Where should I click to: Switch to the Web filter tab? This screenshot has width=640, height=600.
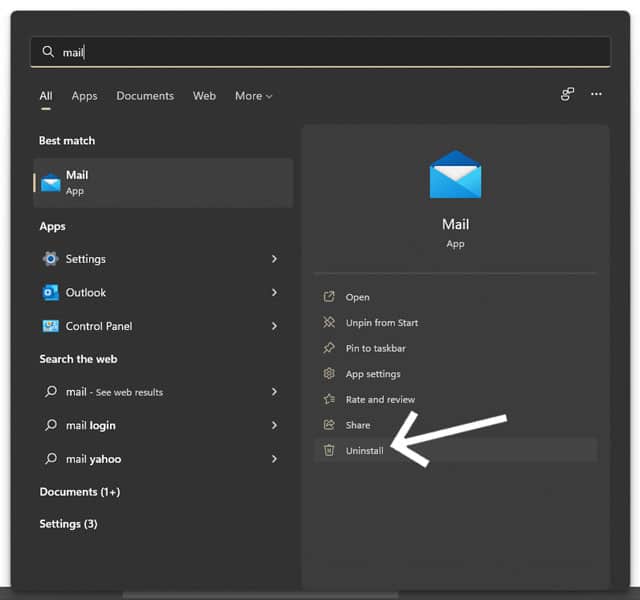pos(204,96)
